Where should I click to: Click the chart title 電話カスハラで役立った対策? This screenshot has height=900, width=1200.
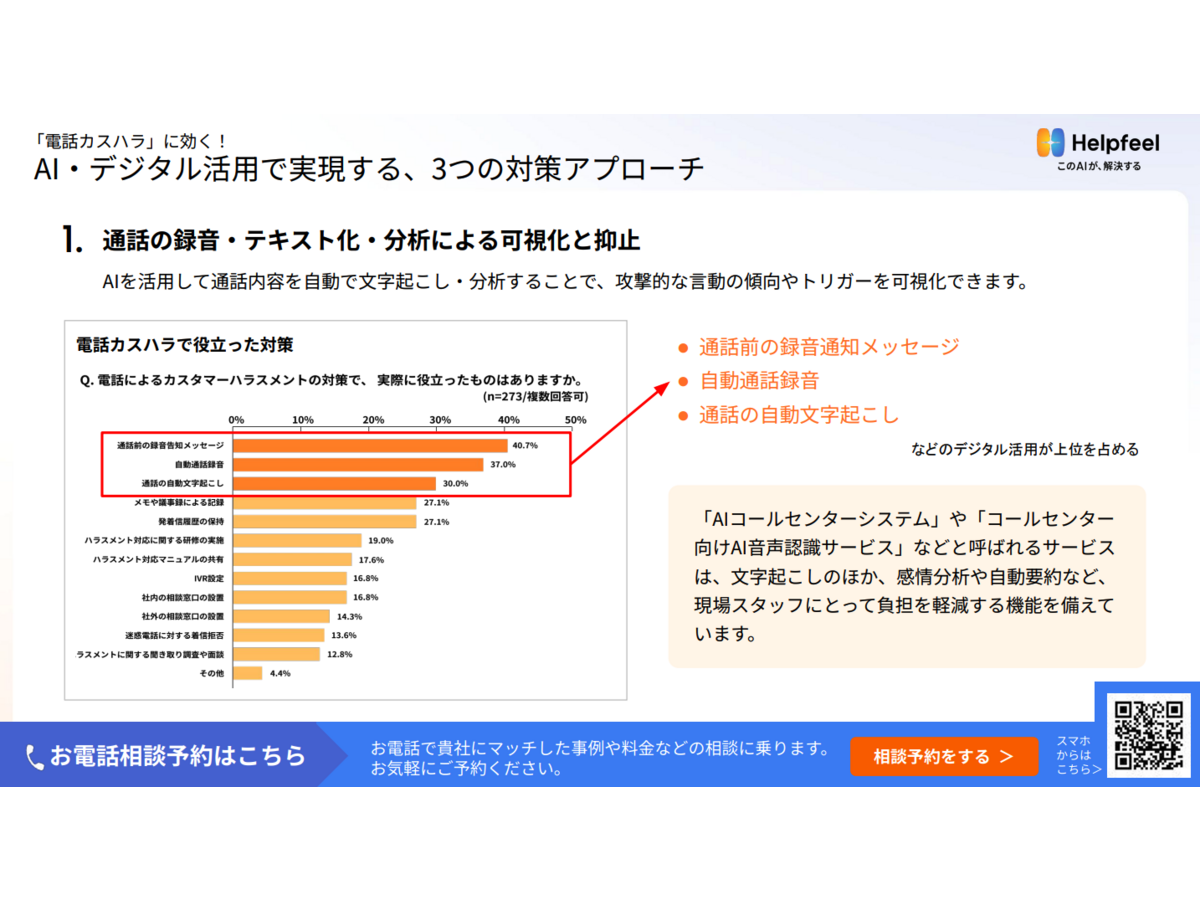185,346
